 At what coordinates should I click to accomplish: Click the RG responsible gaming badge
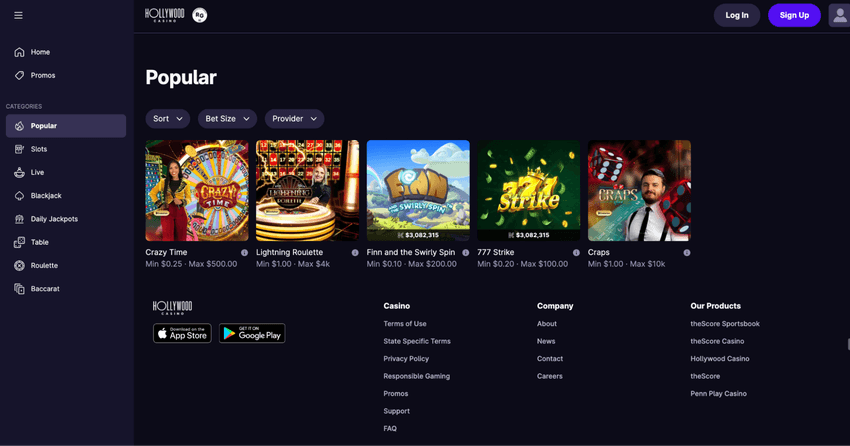(x=199, y=15)
